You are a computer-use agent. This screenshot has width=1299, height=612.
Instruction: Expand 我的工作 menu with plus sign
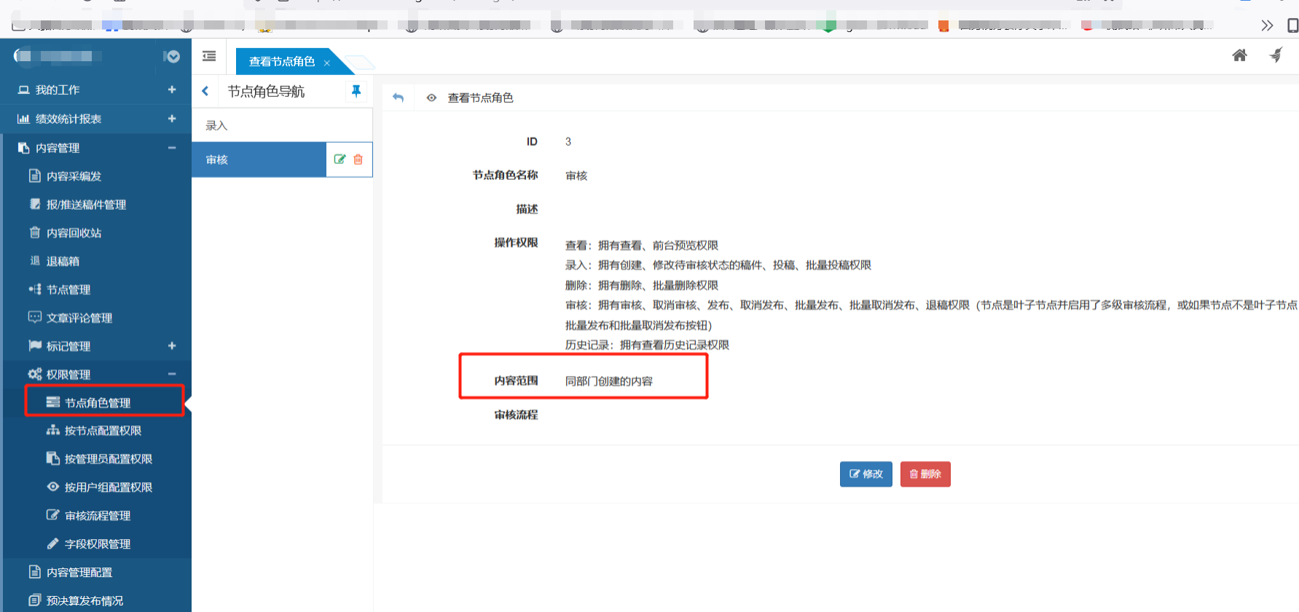(x=171, y=90)
